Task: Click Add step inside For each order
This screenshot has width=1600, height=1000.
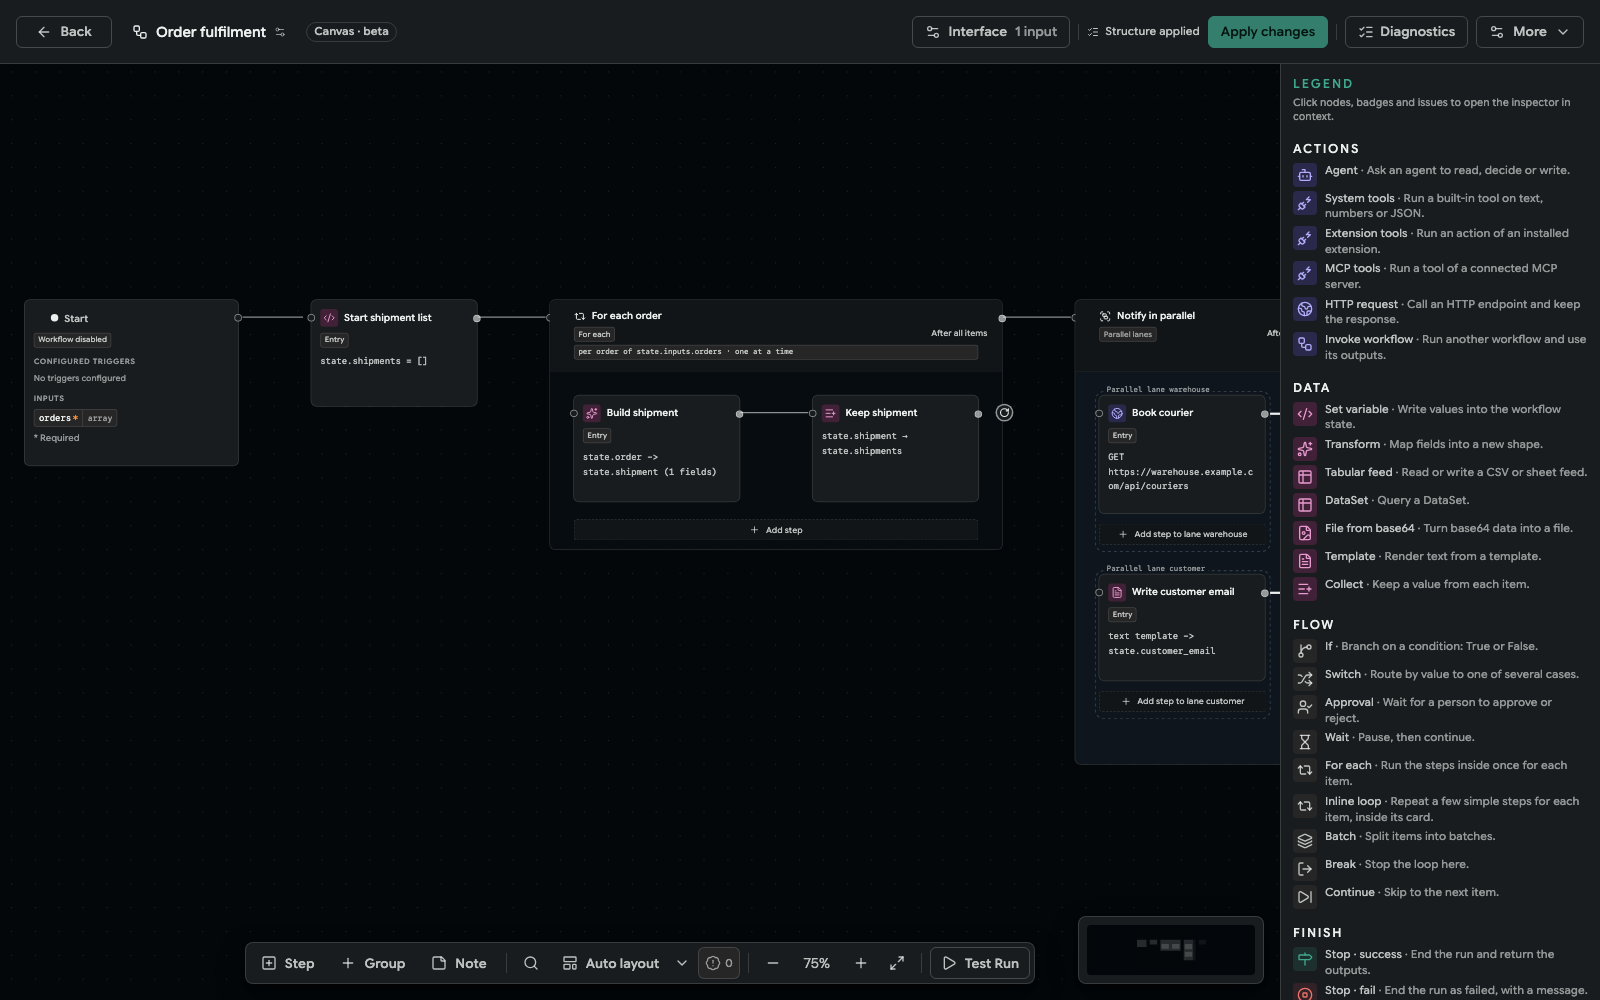Action: [776, 530]
